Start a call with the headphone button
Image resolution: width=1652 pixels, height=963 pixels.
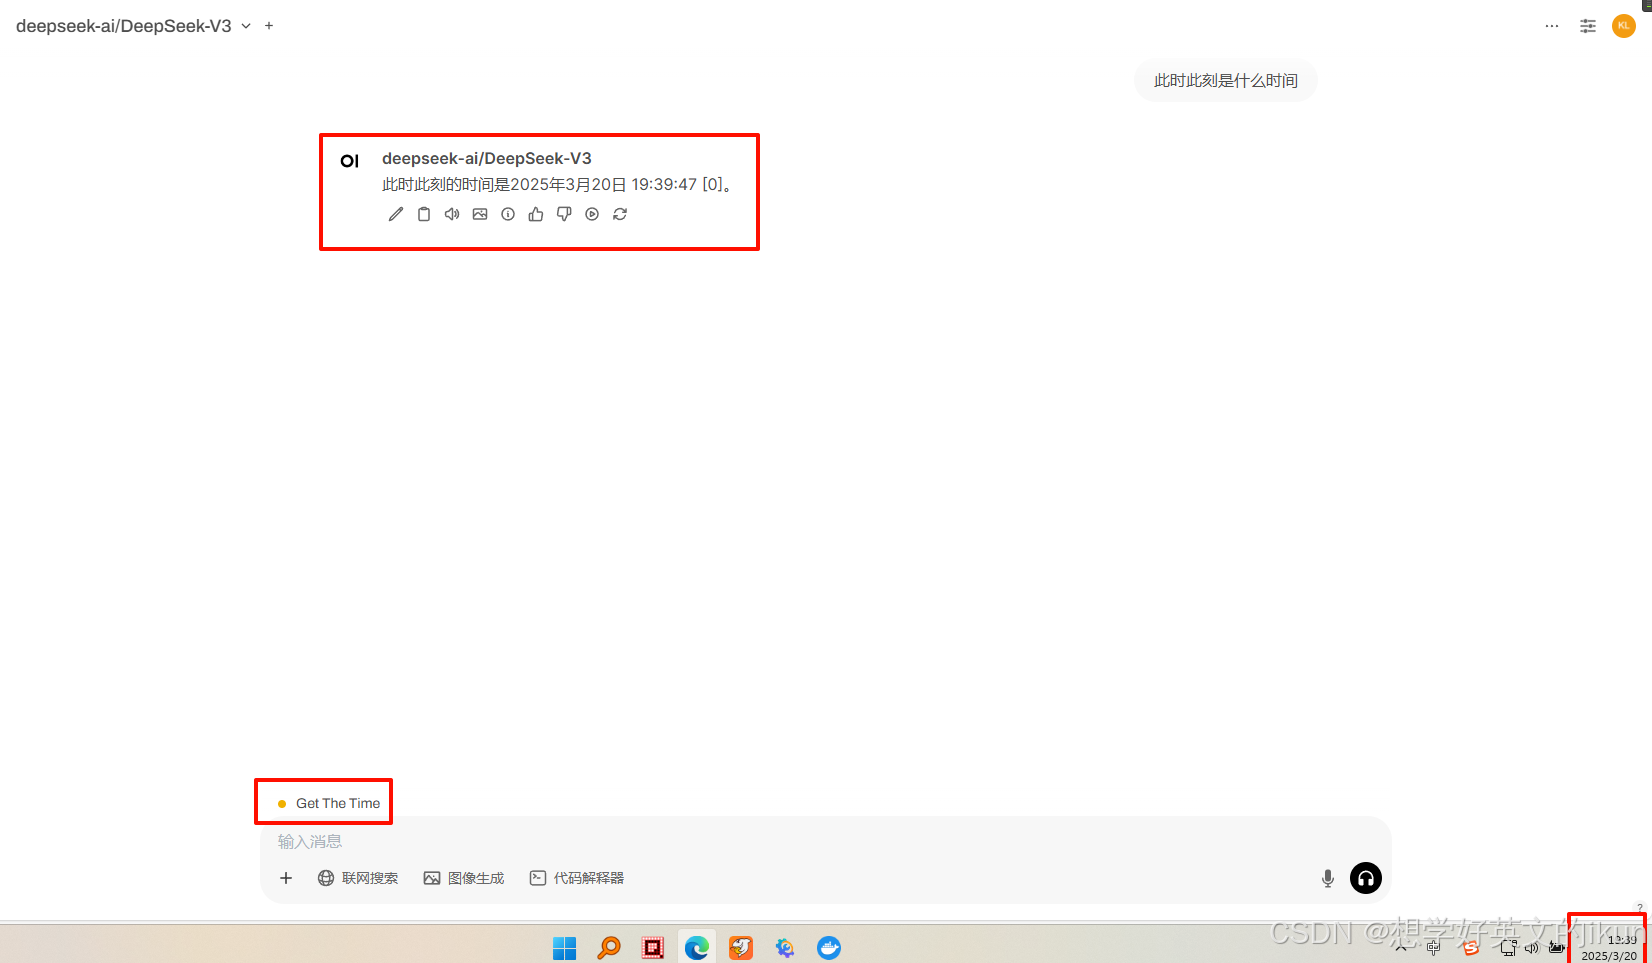(1366, 878)
